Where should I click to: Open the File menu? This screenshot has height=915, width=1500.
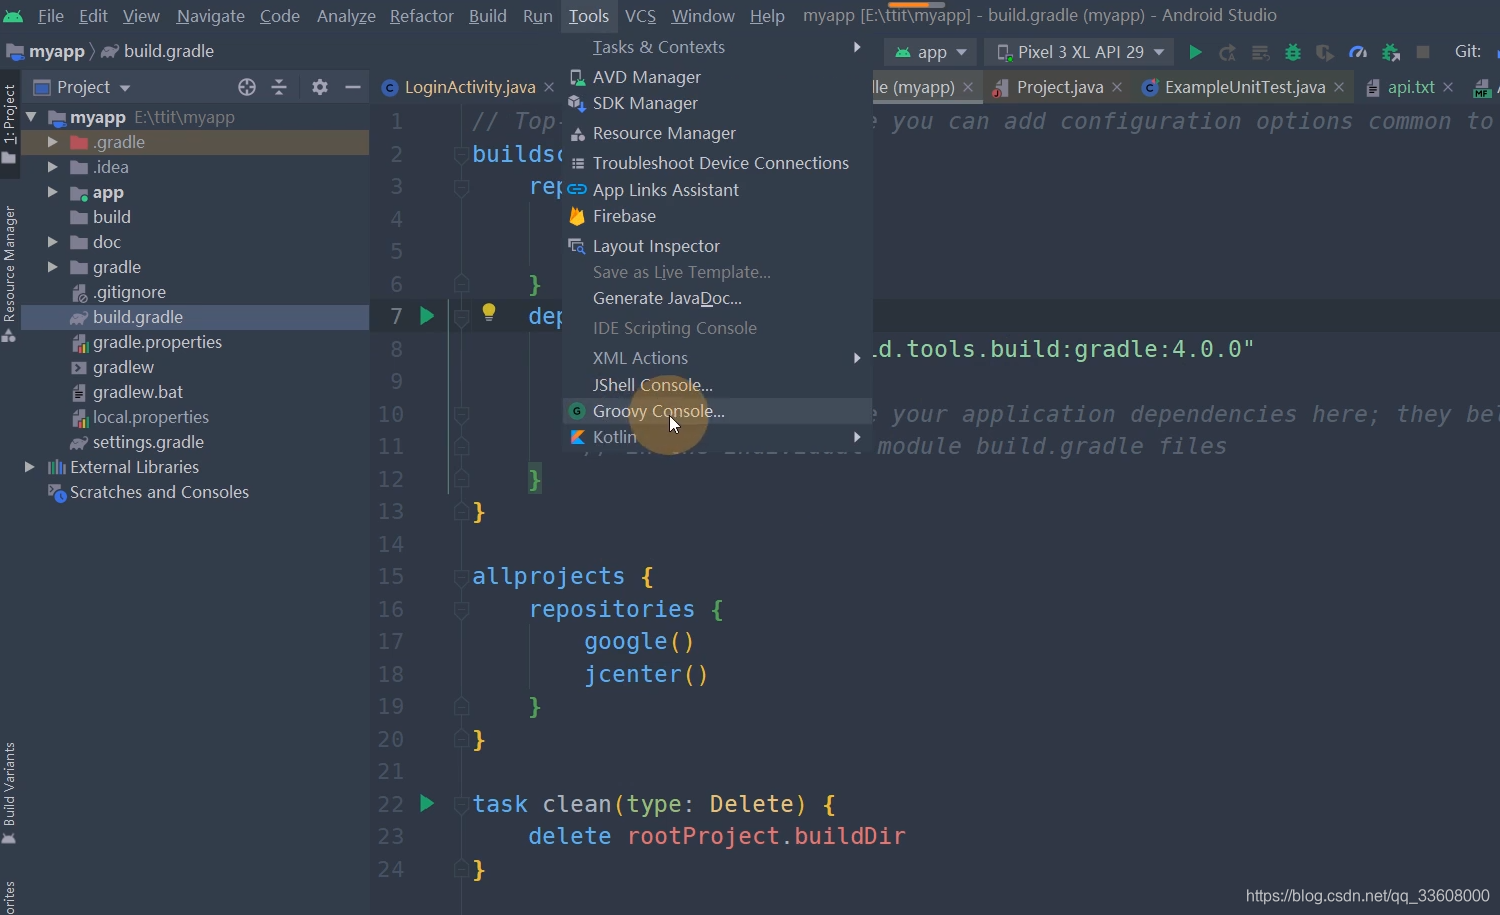(50, 16)
